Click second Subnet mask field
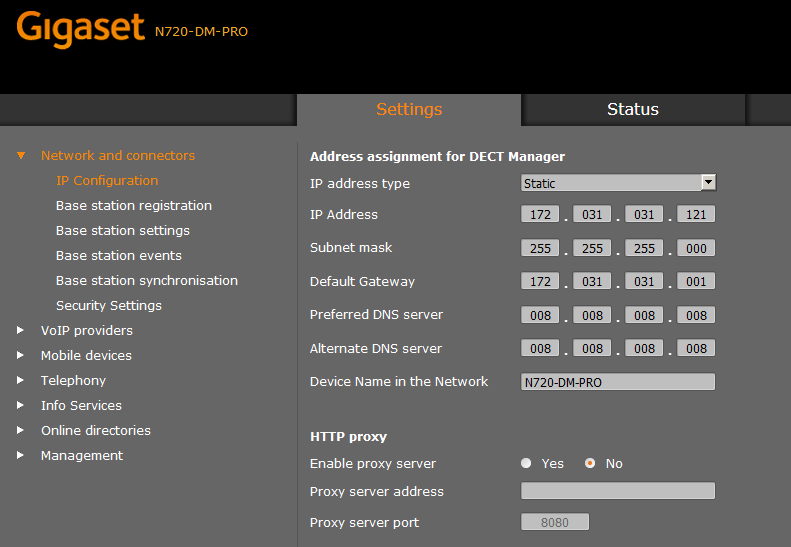 coord(592,248)
